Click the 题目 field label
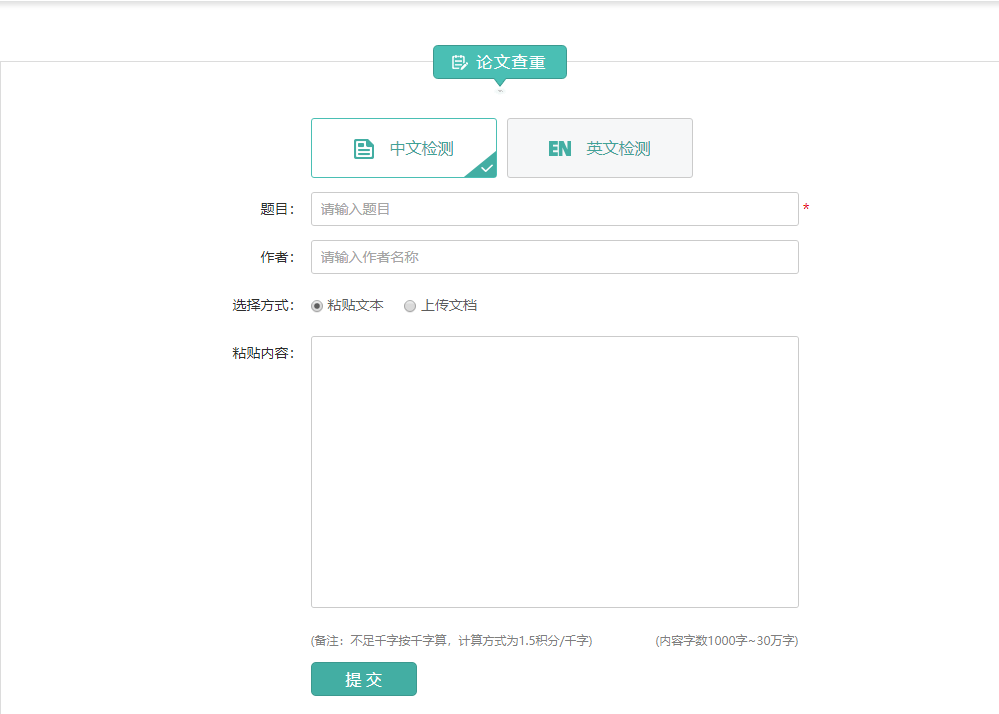 tap(276, 209)
